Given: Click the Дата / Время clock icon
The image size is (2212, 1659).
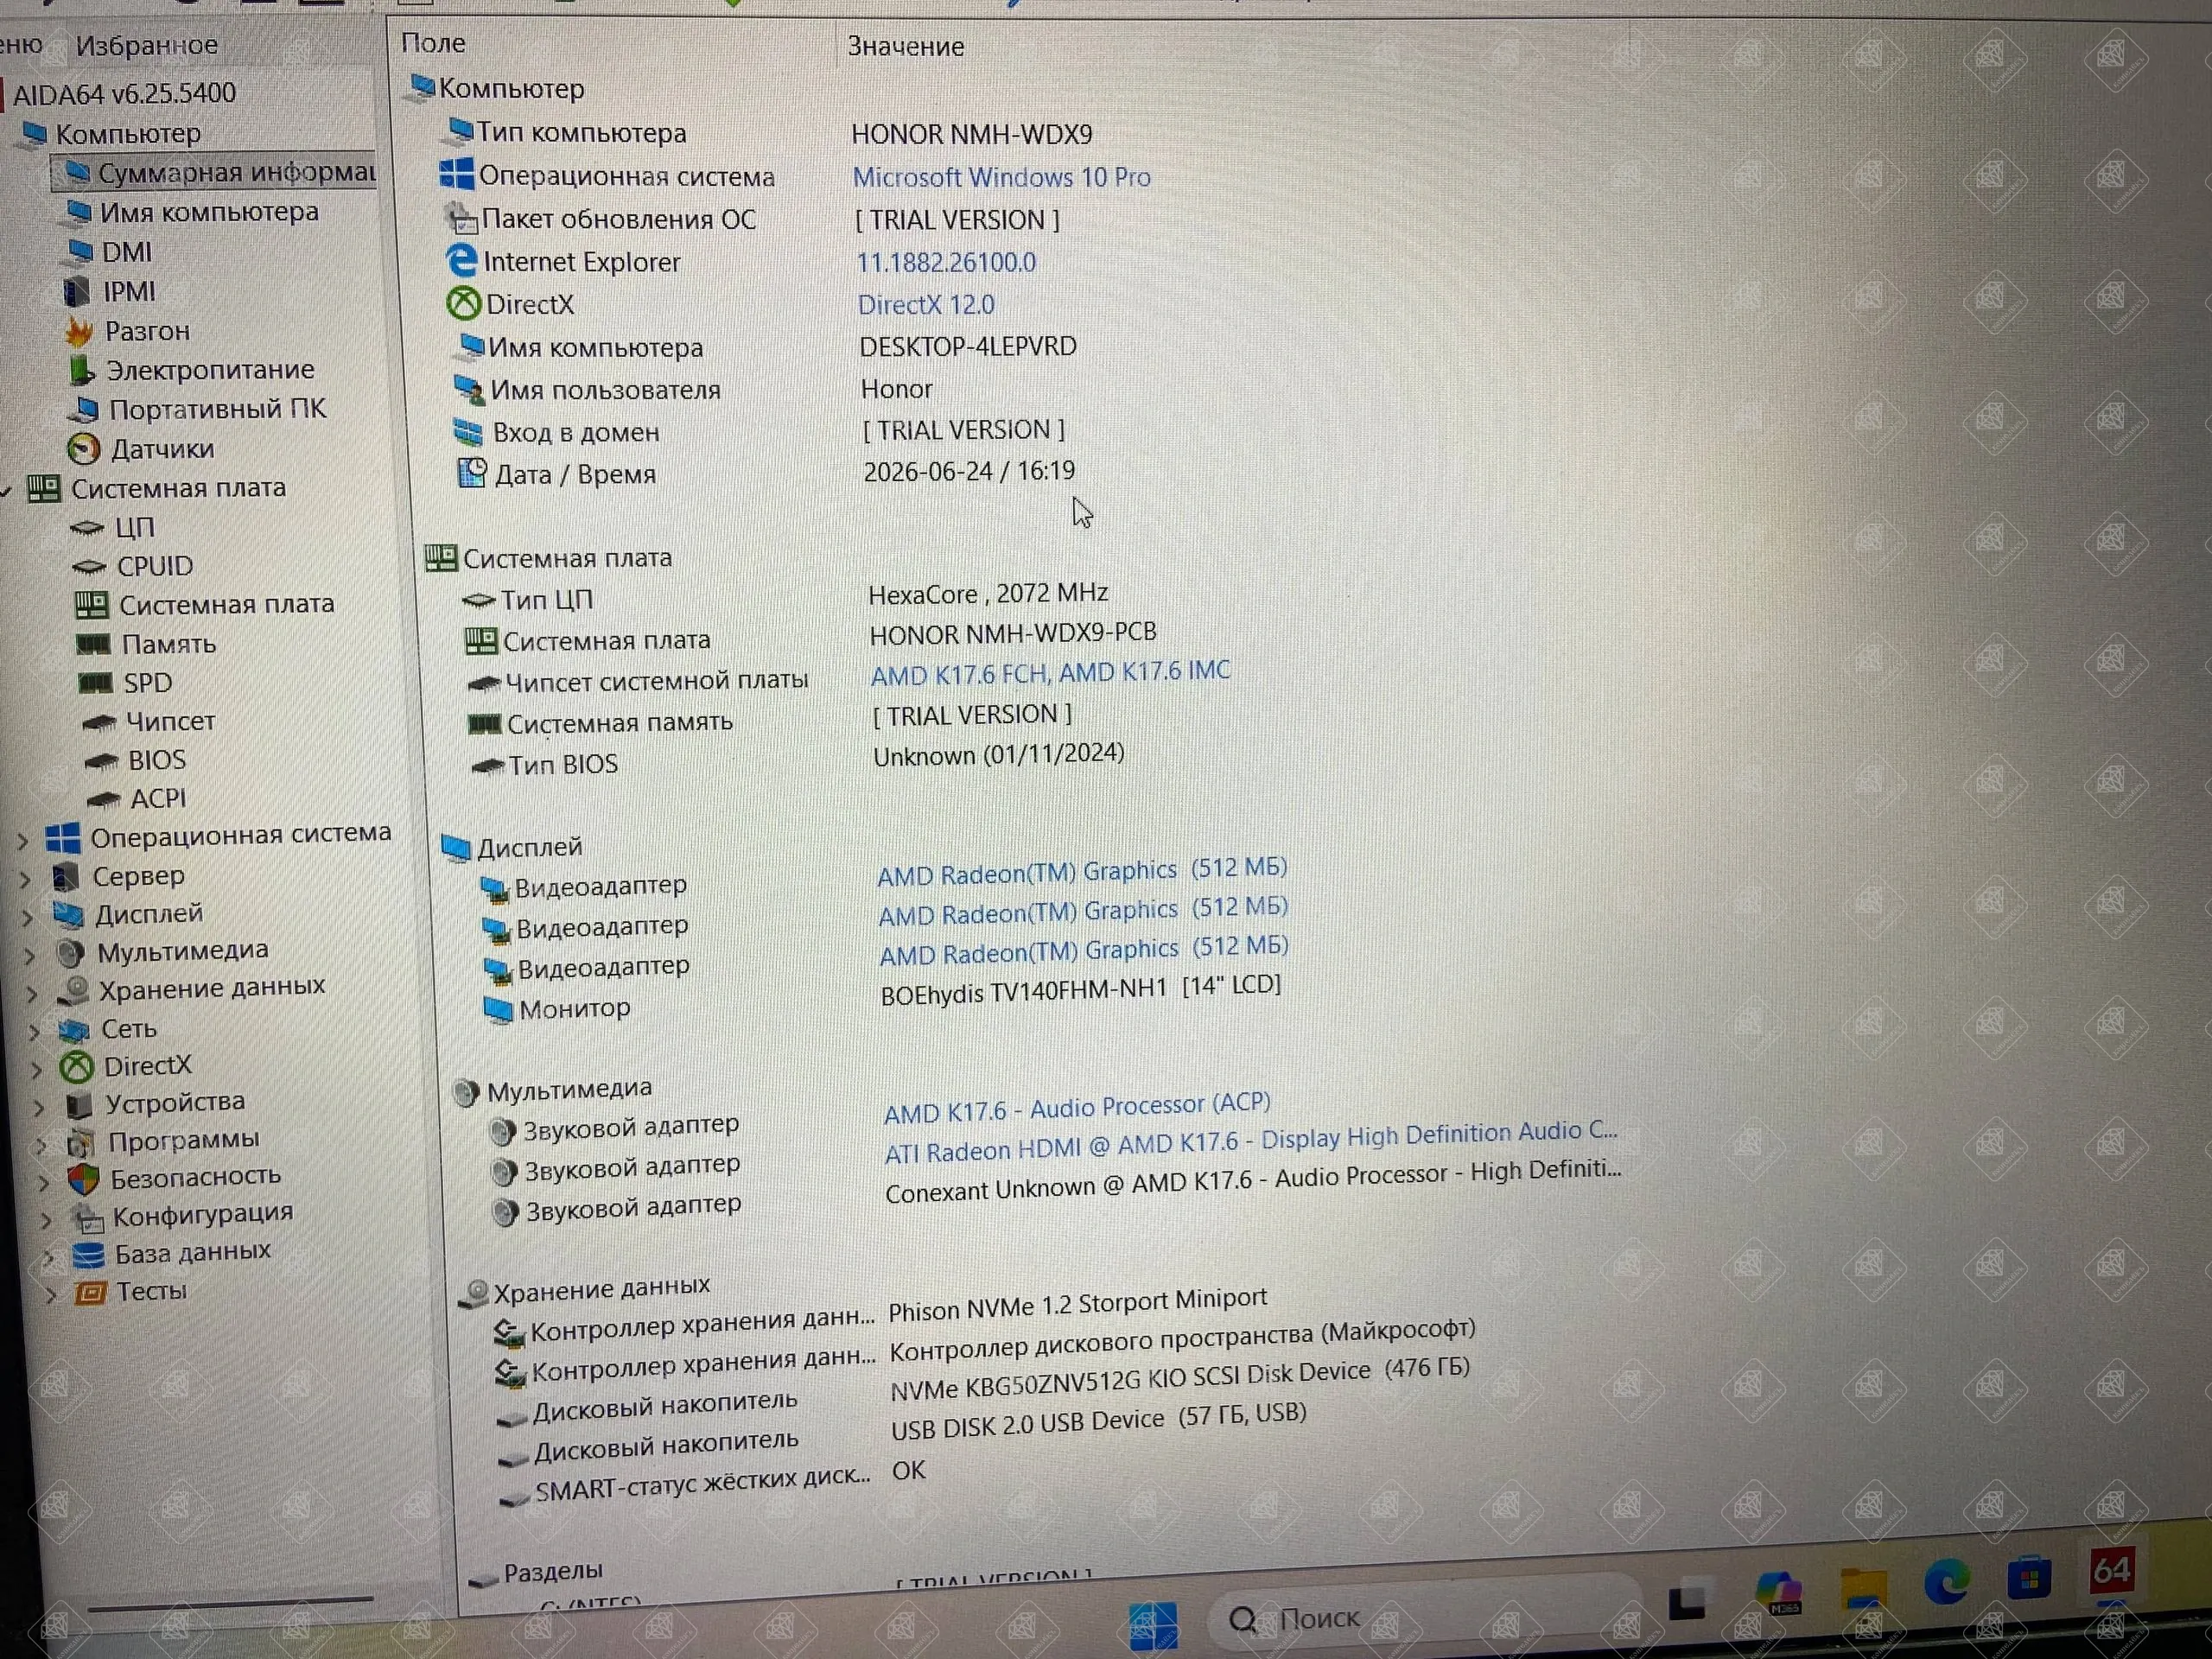Looking at the screenshot, I should (x=472, y=473).
